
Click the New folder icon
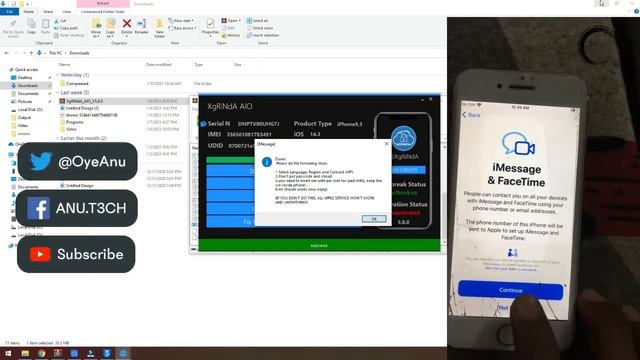pyautogui.click(x=160, y=24)
